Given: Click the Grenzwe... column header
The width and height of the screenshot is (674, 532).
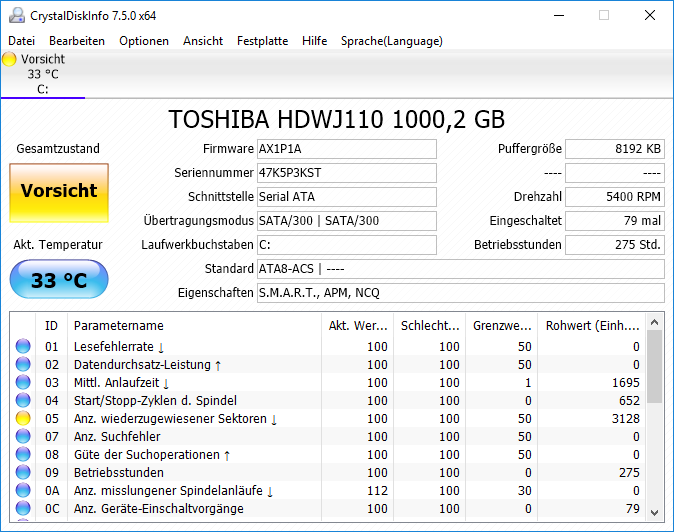Looking at the screenshot, I should (502, 326).
